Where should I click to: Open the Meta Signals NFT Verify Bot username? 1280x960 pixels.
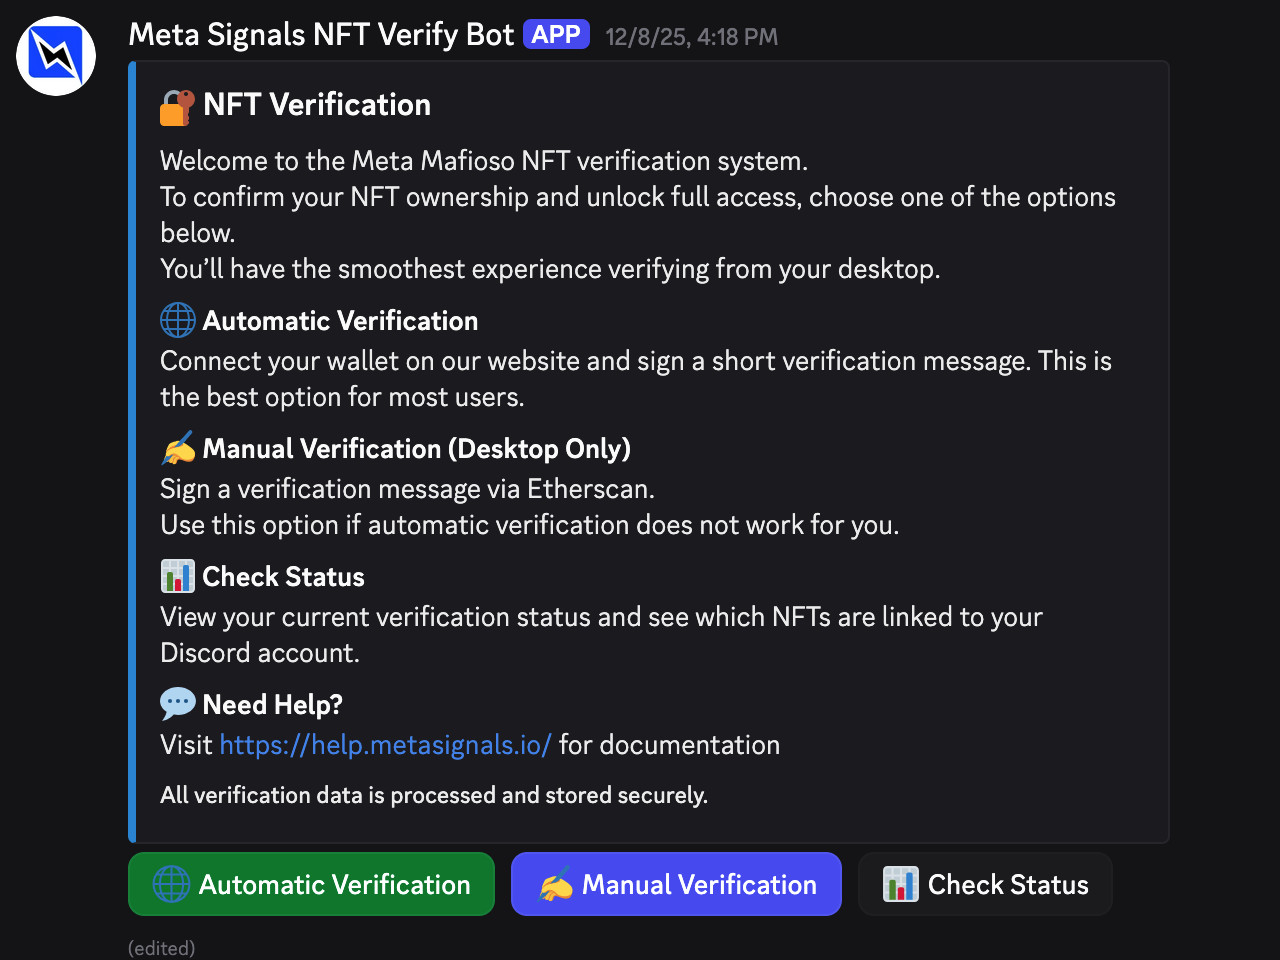[321, 35]
